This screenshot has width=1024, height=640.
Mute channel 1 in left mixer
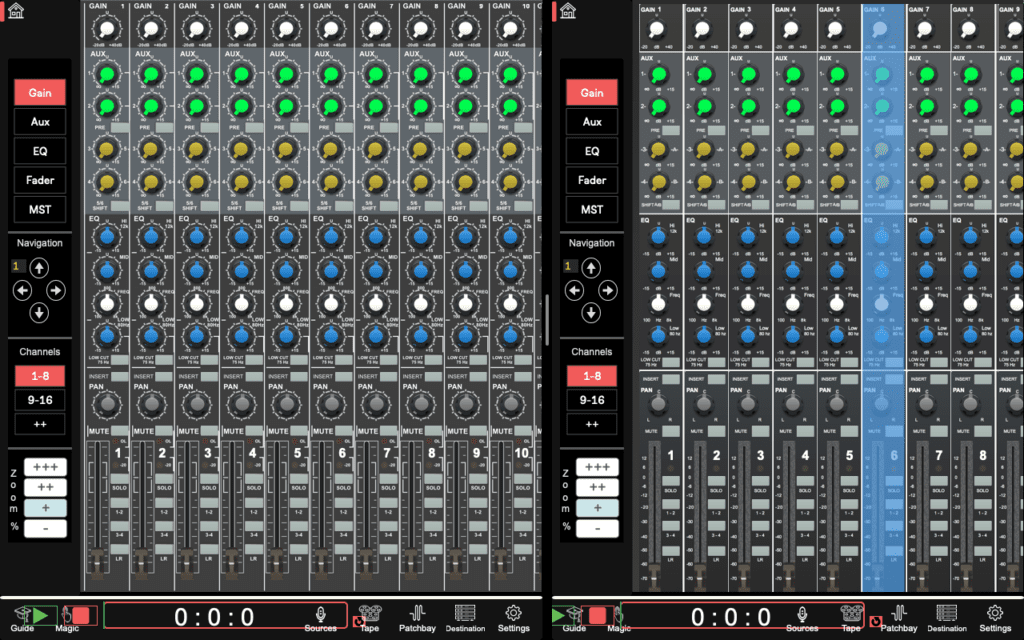120,431
